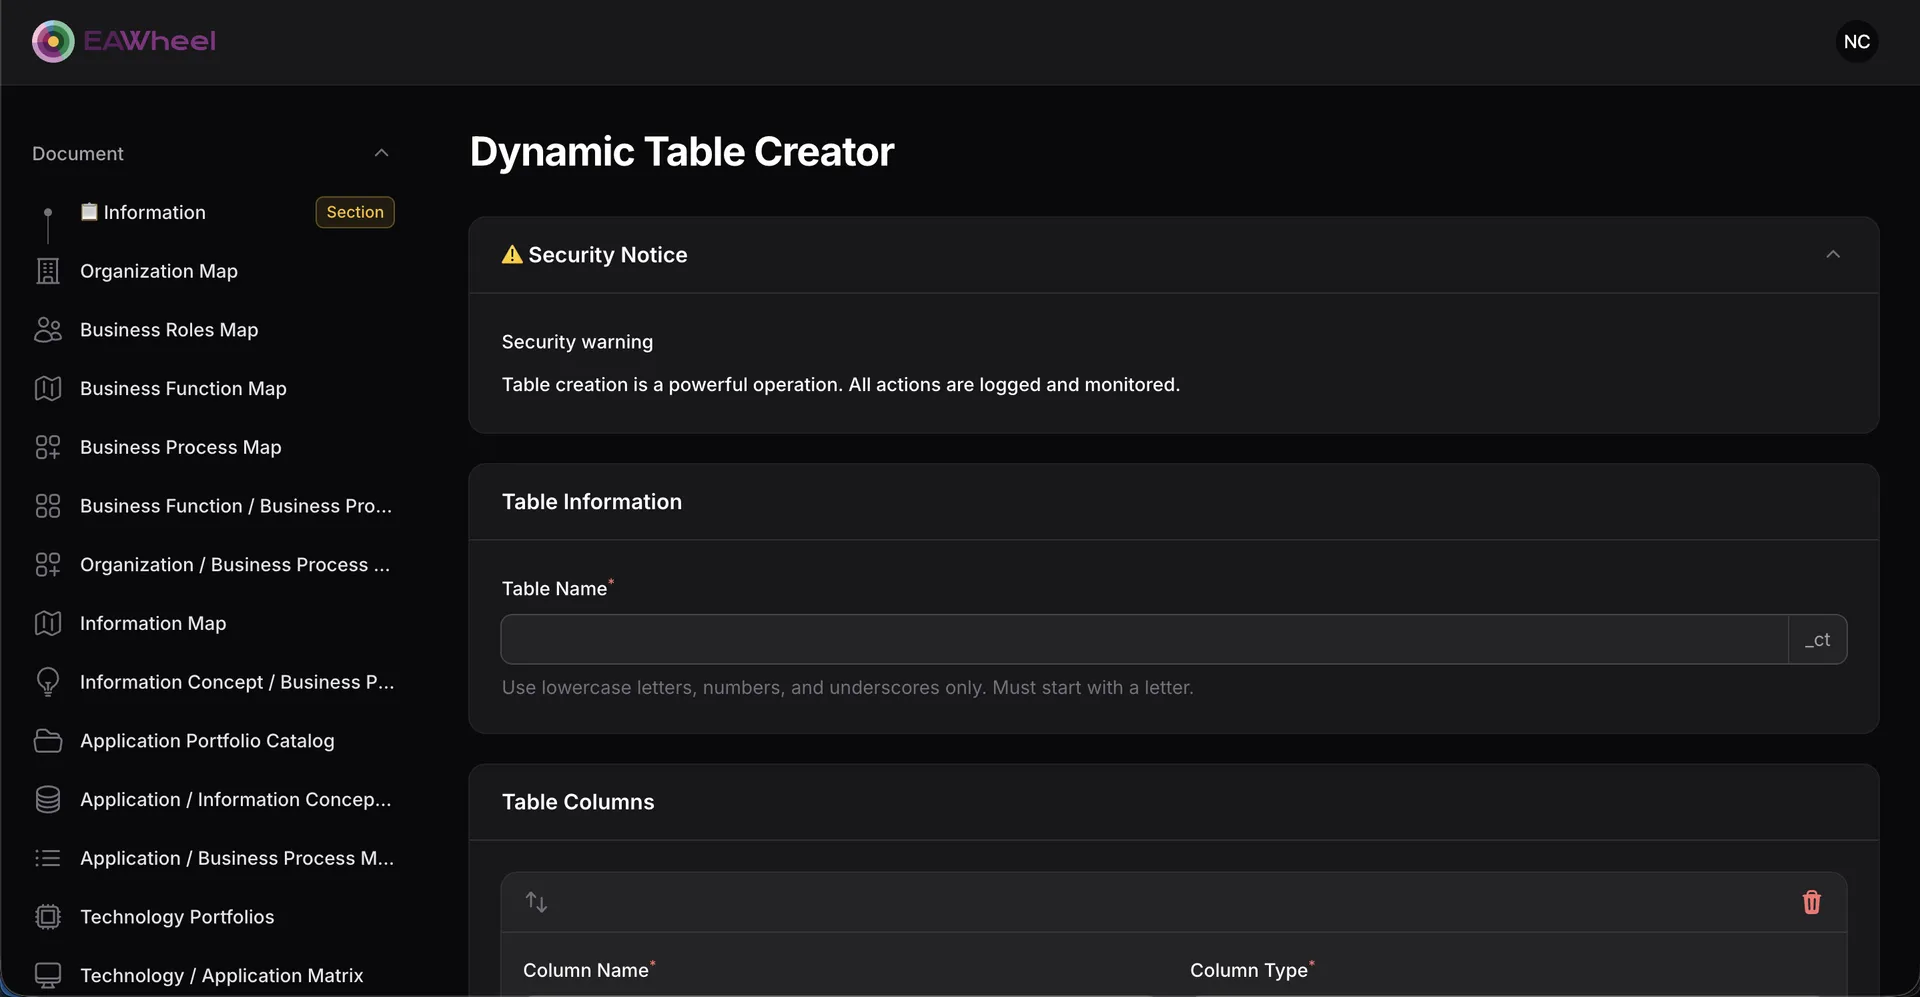Select Business Process Map
This screenshot has width=1920, height=997.
point(181,447)
